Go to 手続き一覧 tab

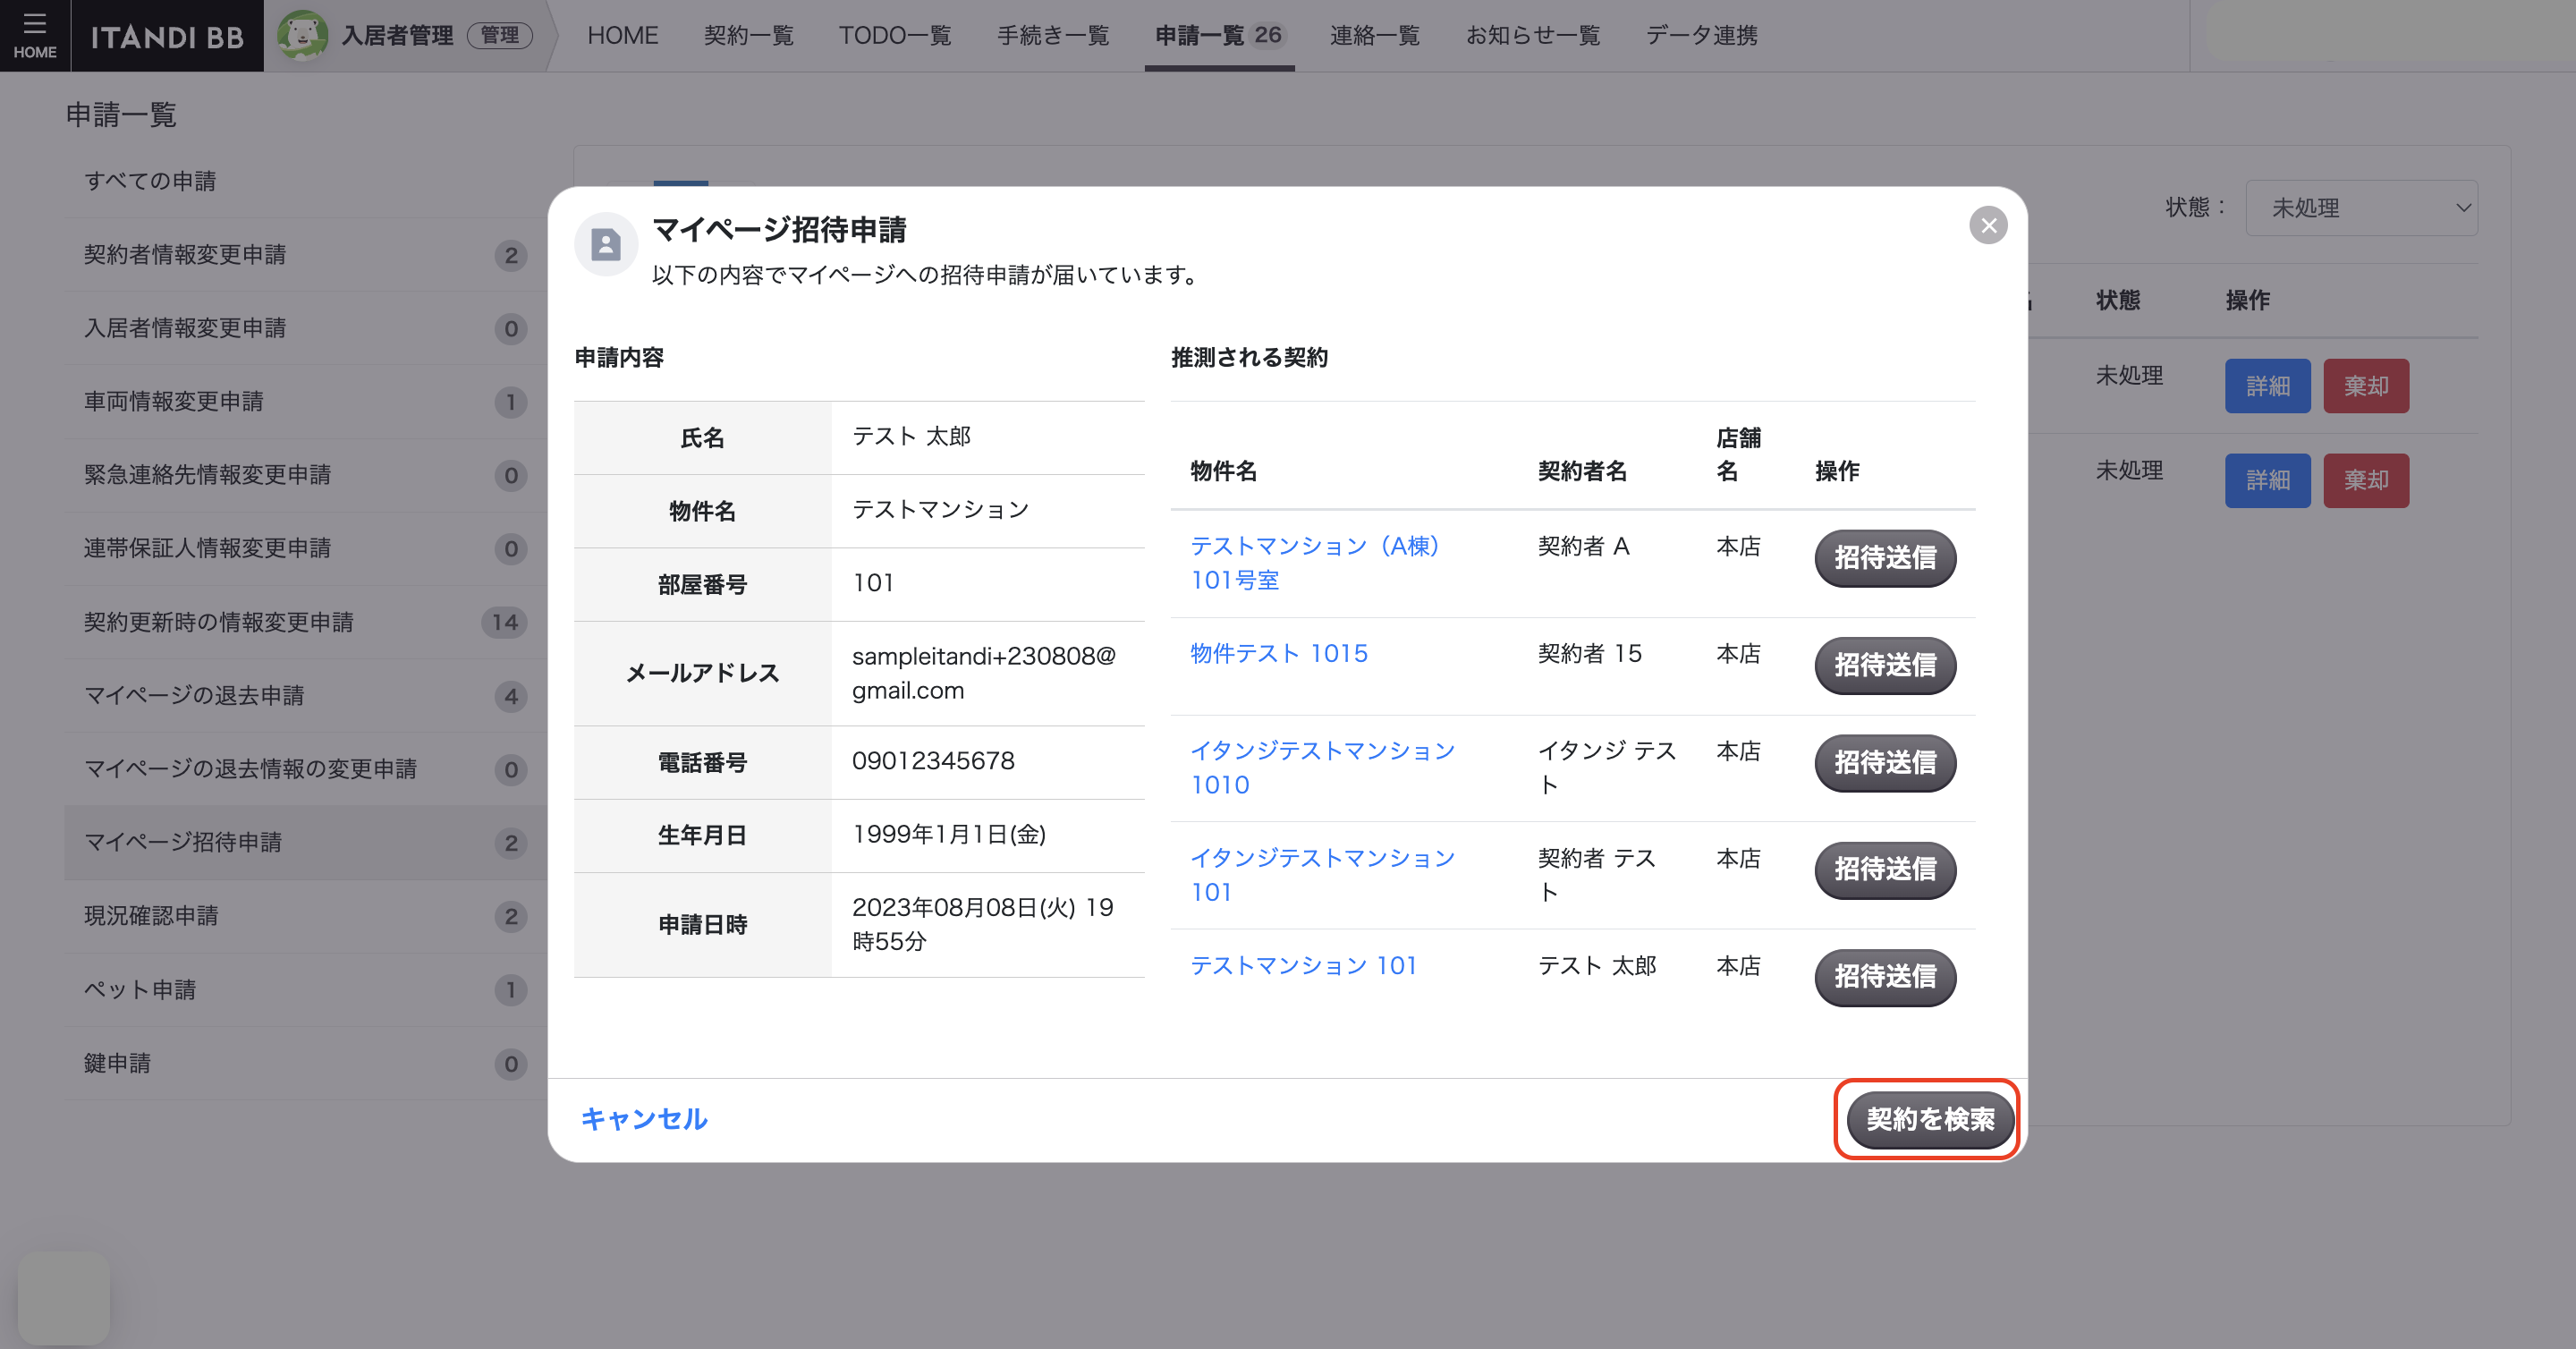tap(1053, 36)
